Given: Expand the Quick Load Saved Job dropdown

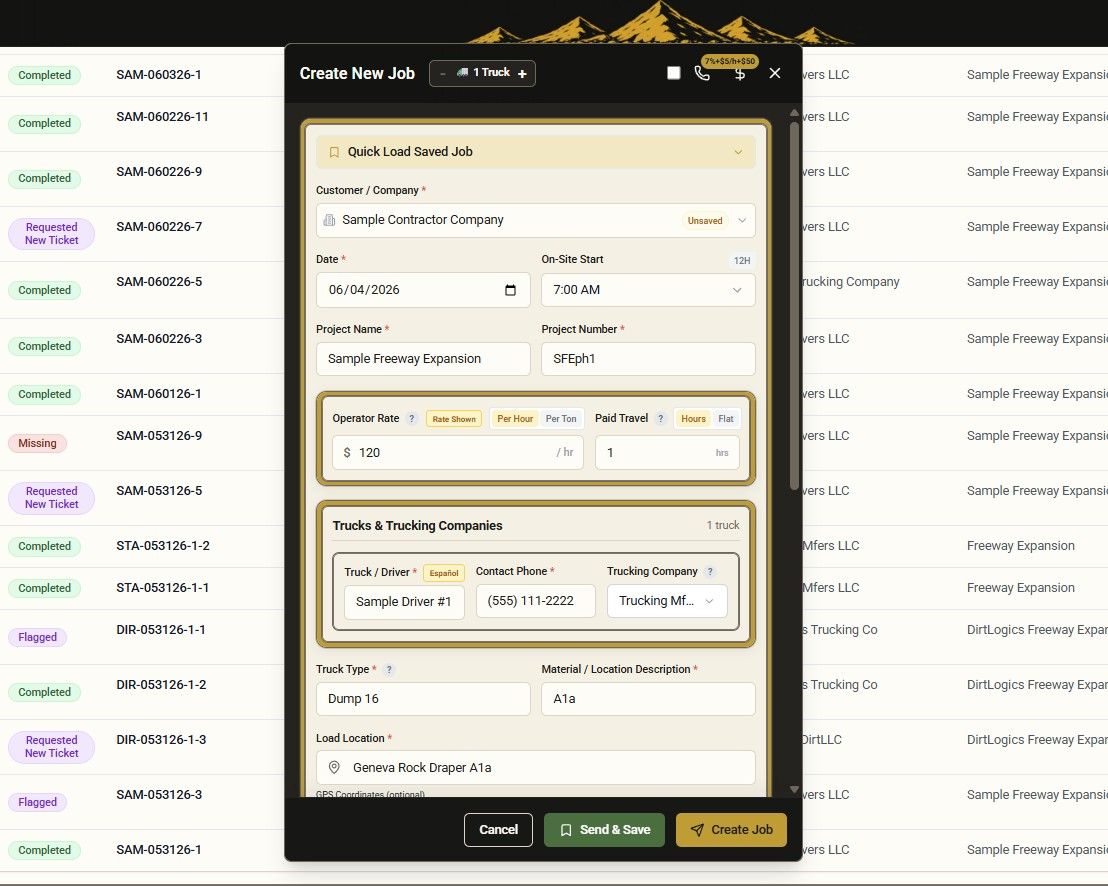Looking at the screenshot, I should coord(738,152).
